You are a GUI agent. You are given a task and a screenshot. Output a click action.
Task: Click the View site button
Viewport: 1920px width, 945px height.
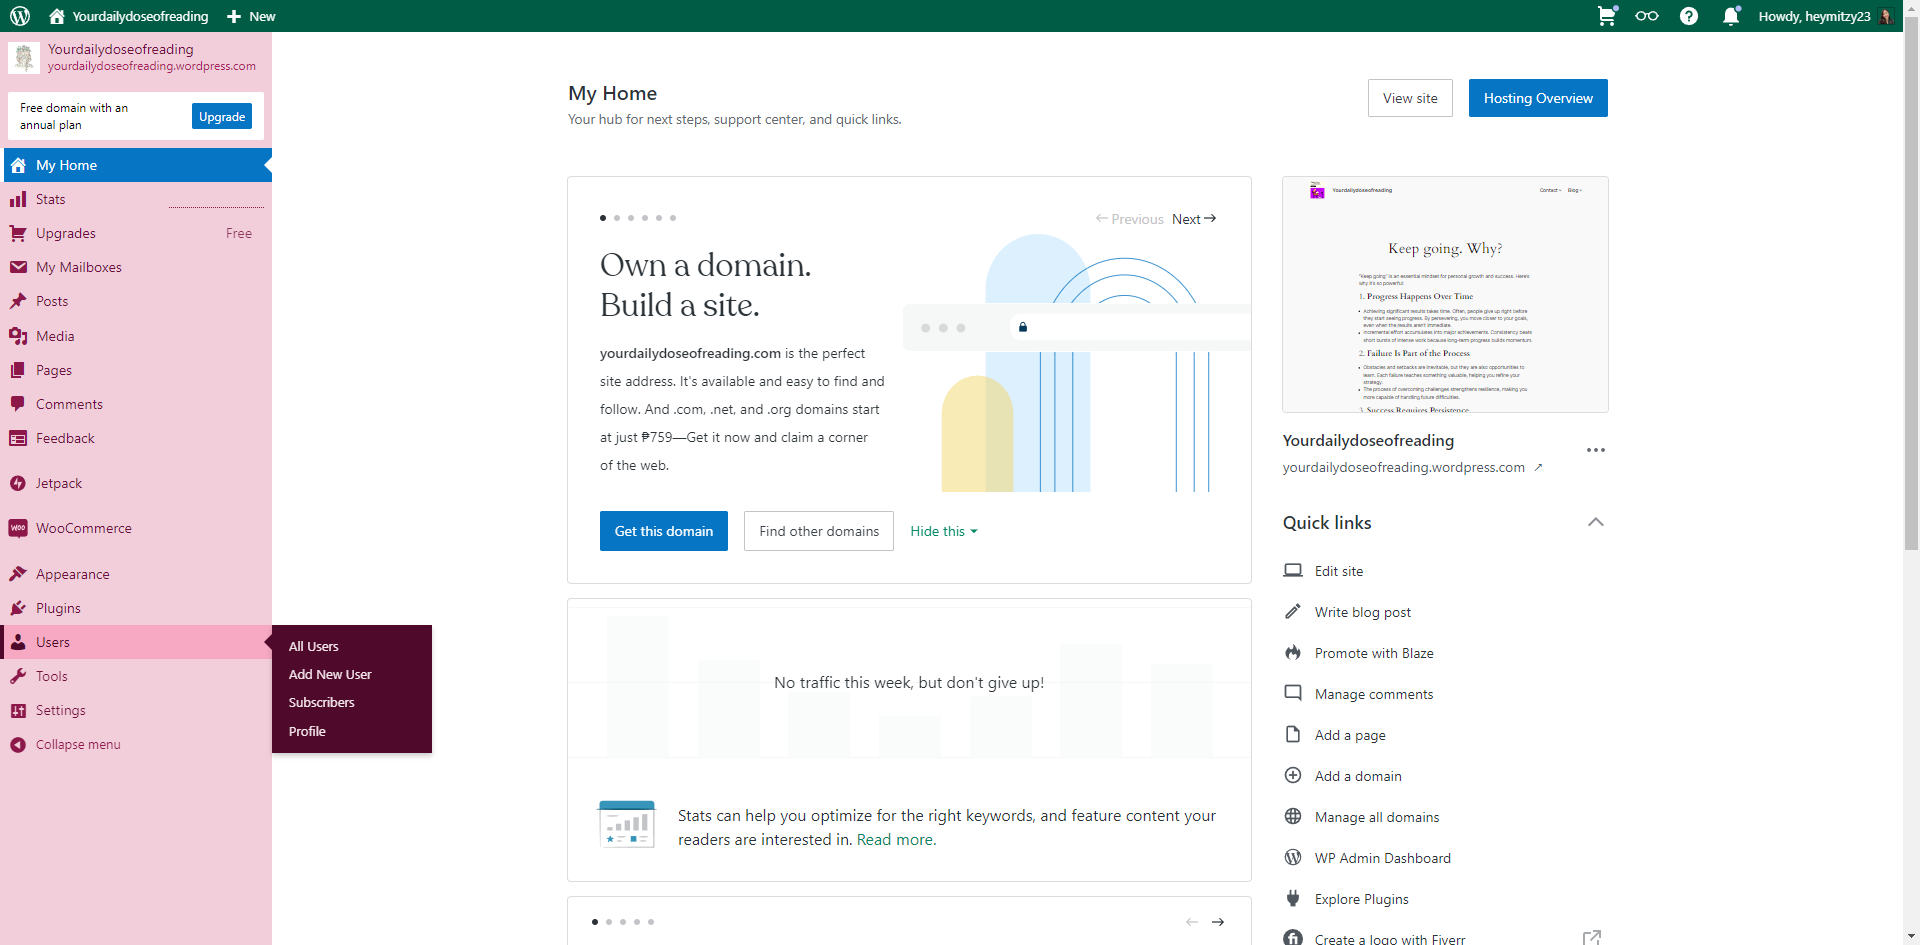[1410, 98]
